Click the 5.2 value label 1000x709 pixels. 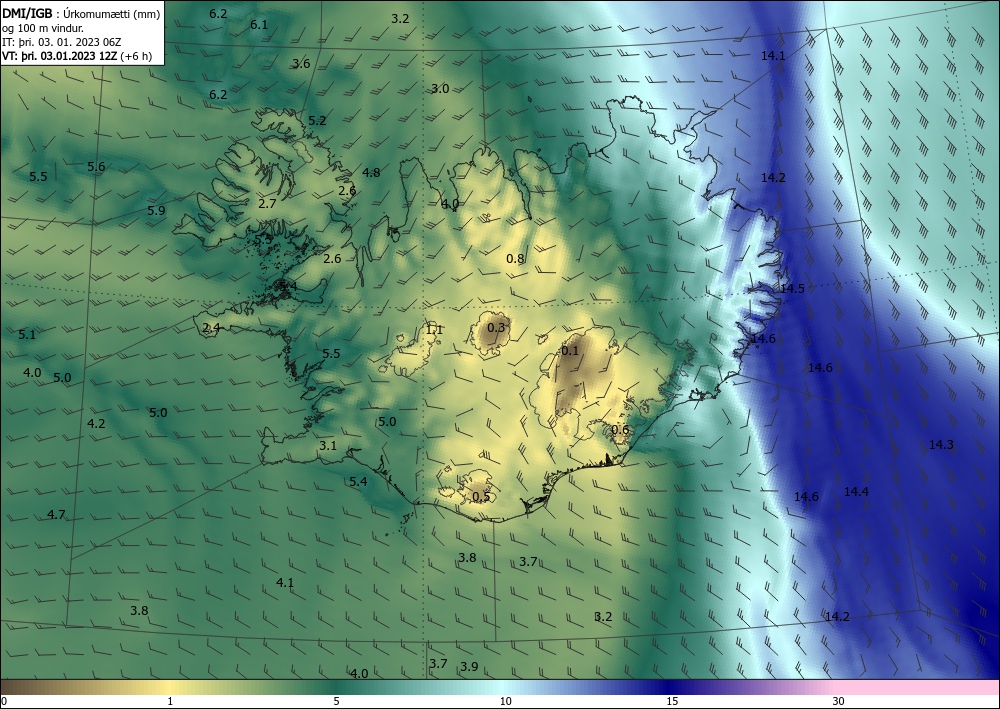point(317,121)
